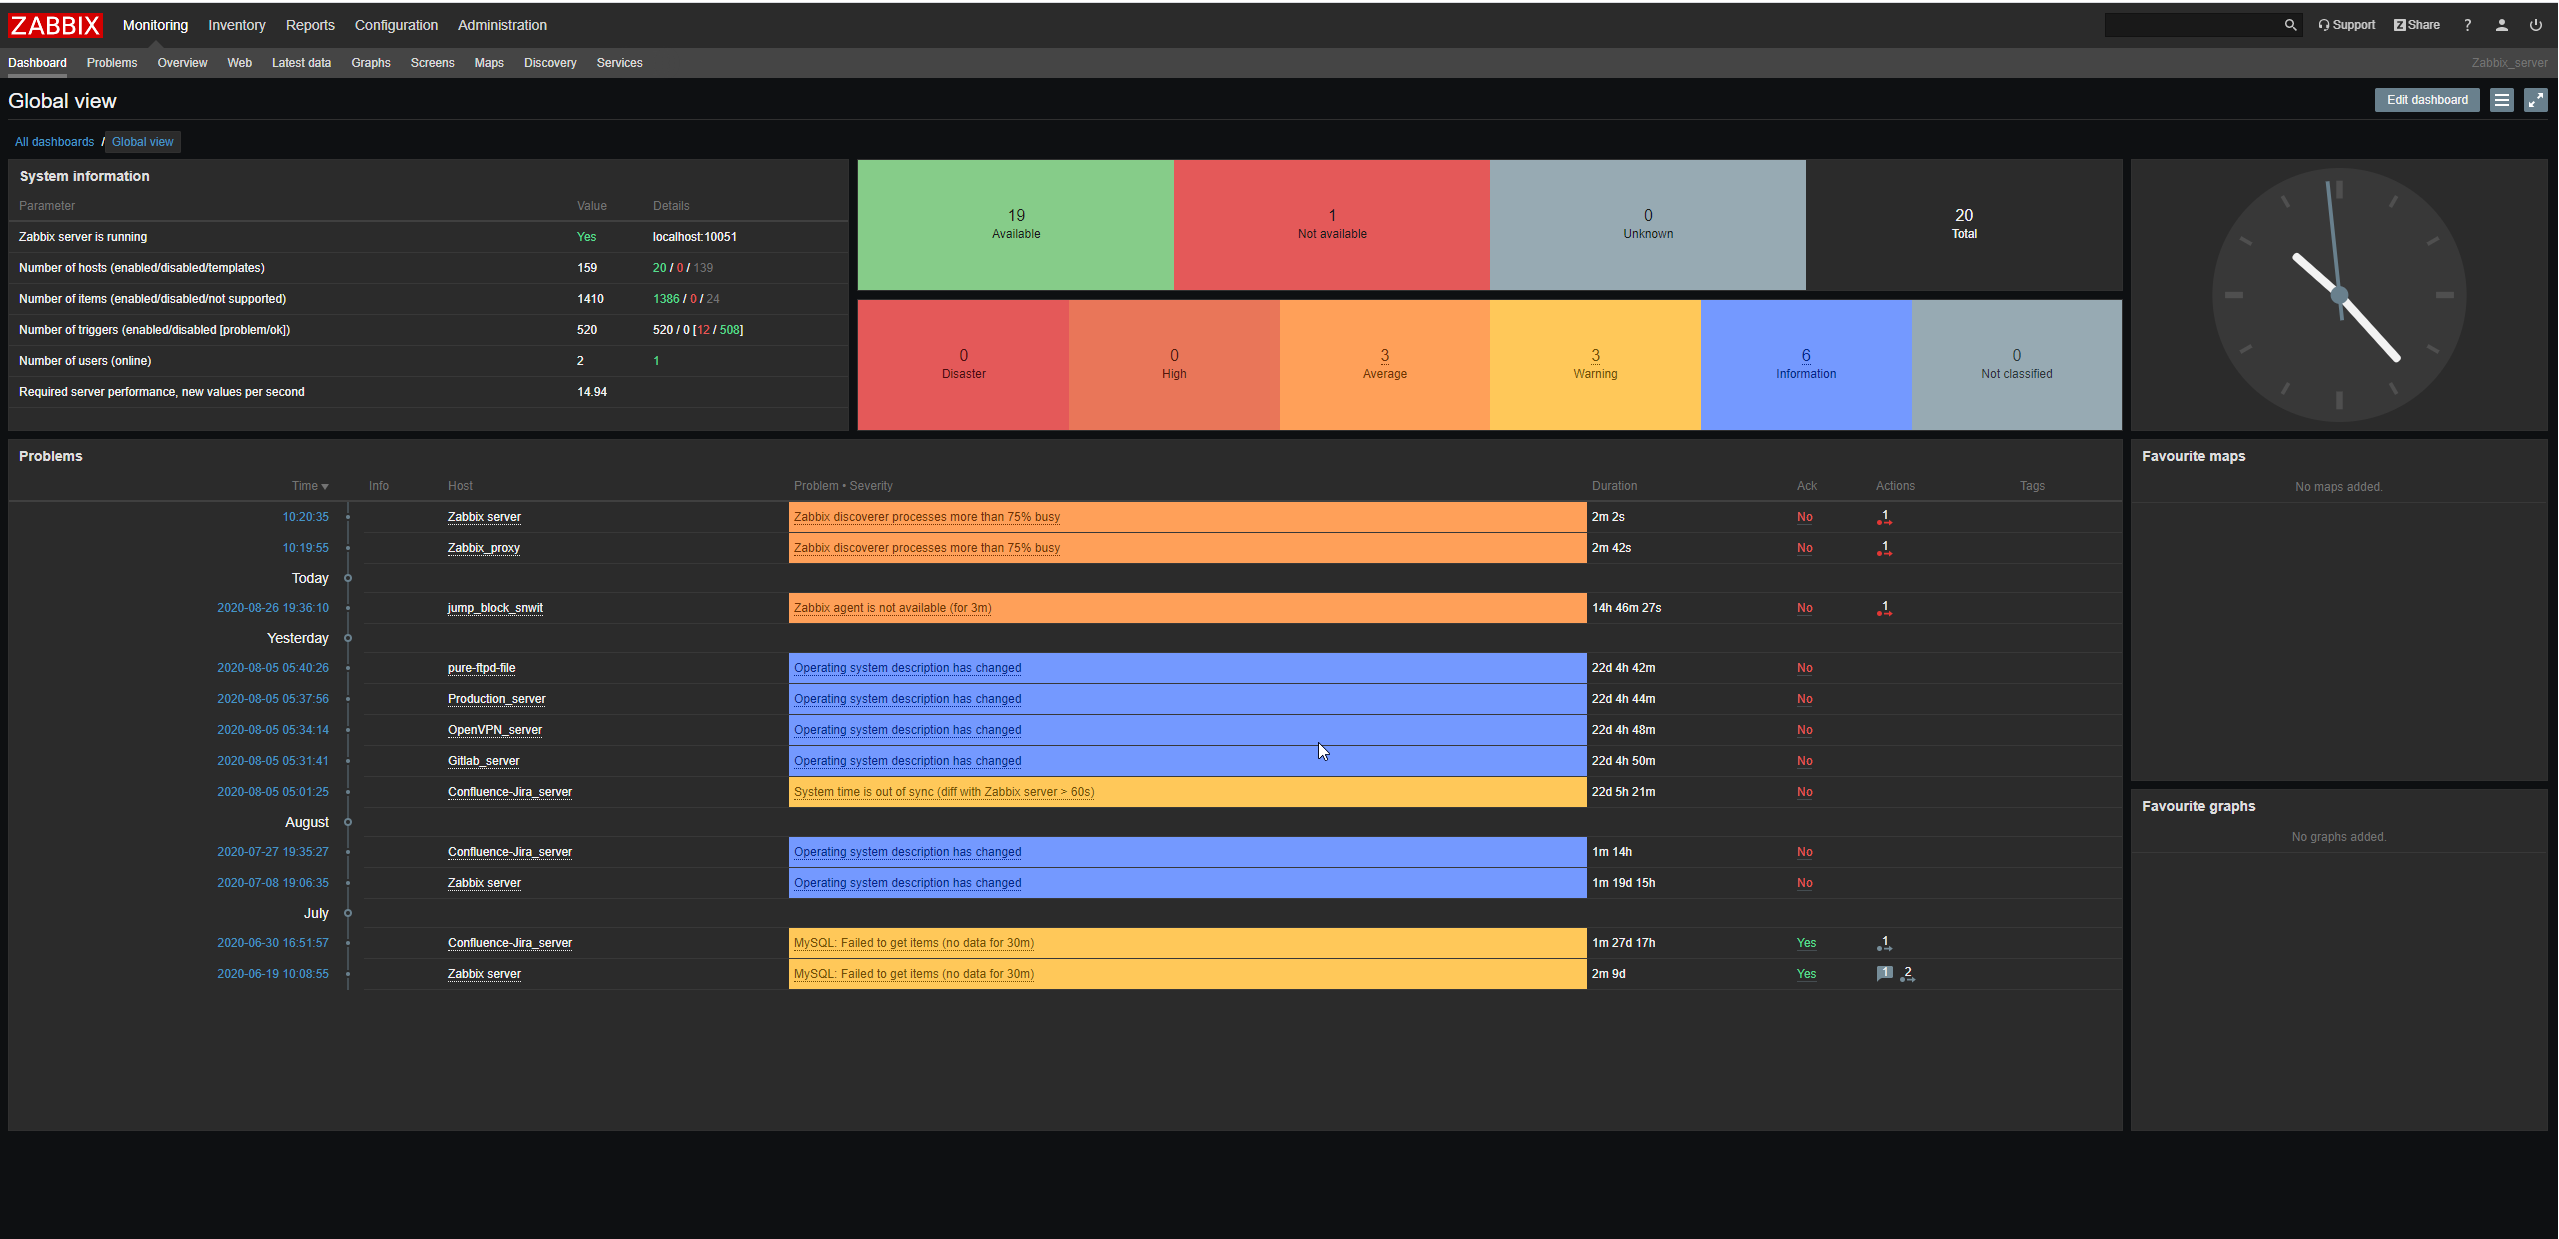The height and width of the screenshot is (1239, 2559).
Task: Open the help question mark icon
Action: pyautogui.click(x=2467, y=25)
